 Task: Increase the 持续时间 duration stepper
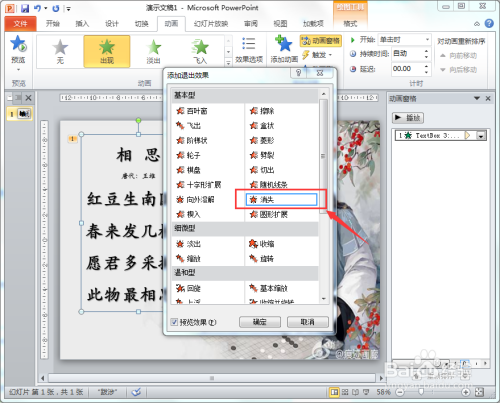[x=426, y=51]
